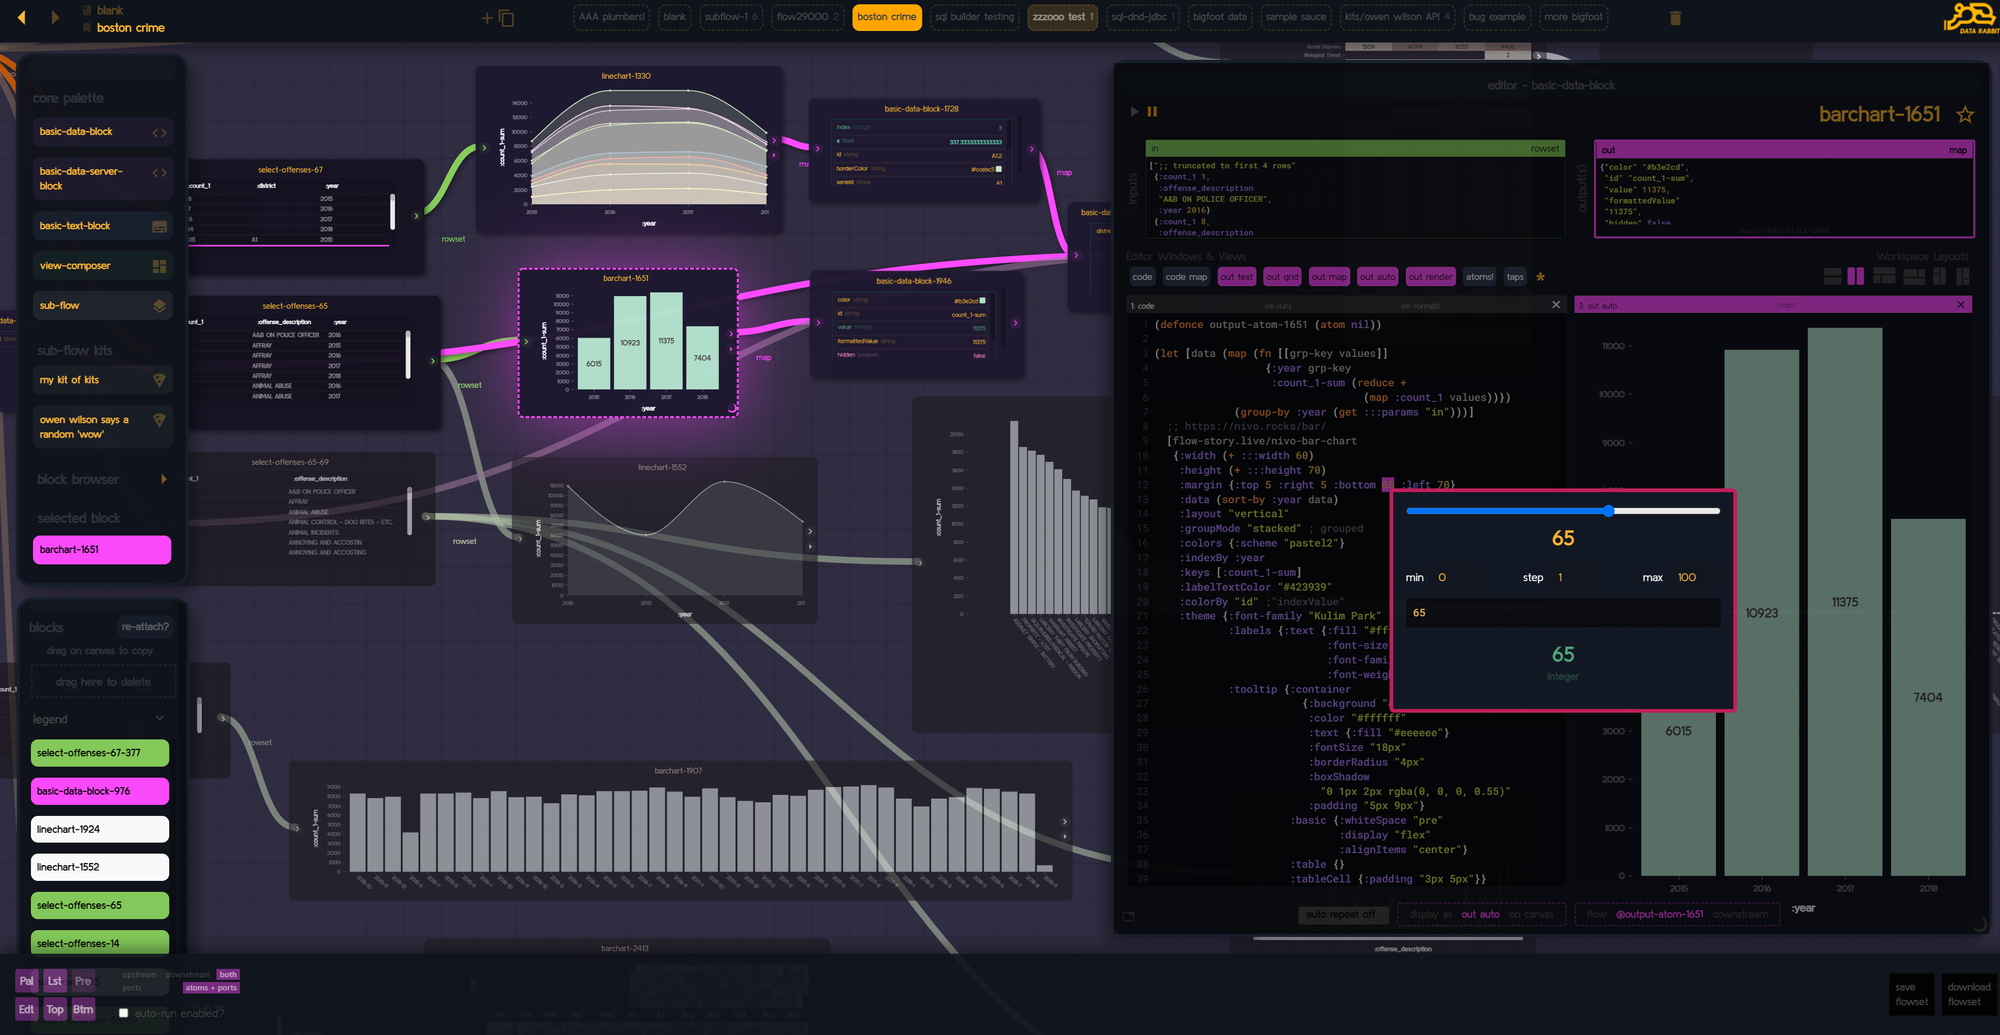The image size is (2000, 1035).
Task: Toggle 'atoms + ports' display mode
Action: point(210,987)
